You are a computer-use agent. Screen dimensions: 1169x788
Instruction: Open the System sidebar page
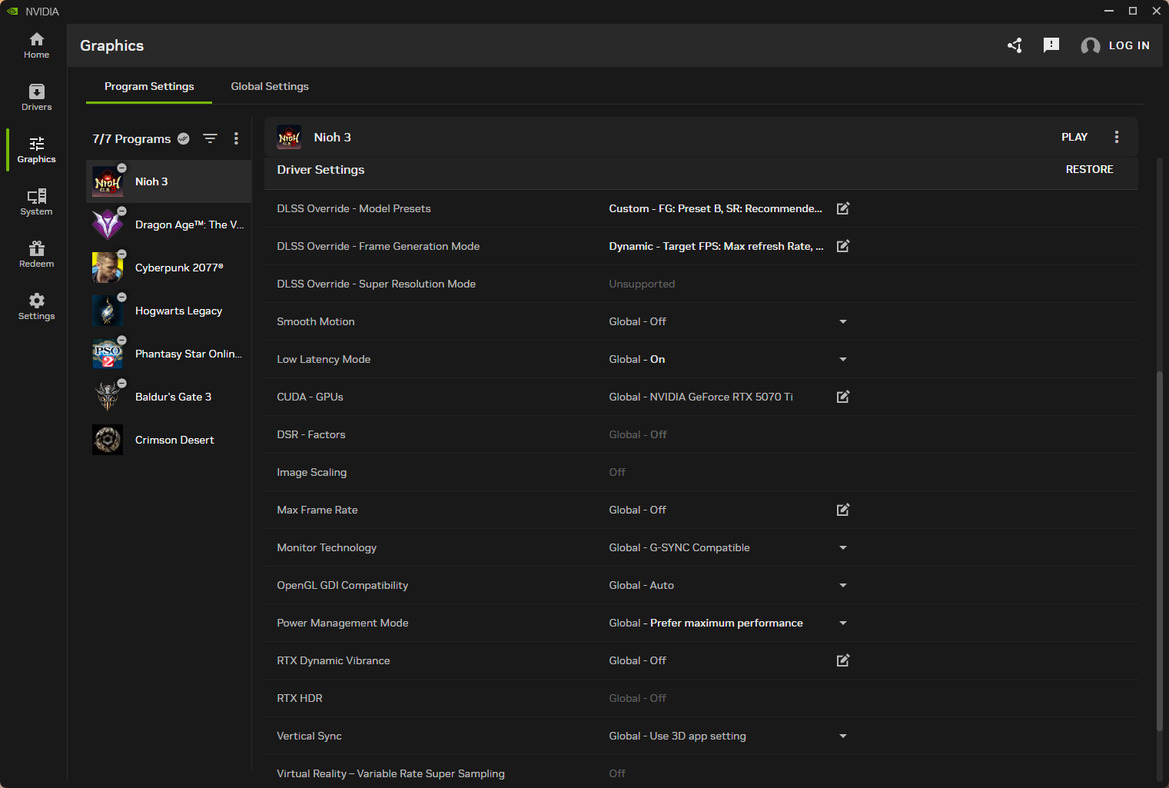pos(36,202)
